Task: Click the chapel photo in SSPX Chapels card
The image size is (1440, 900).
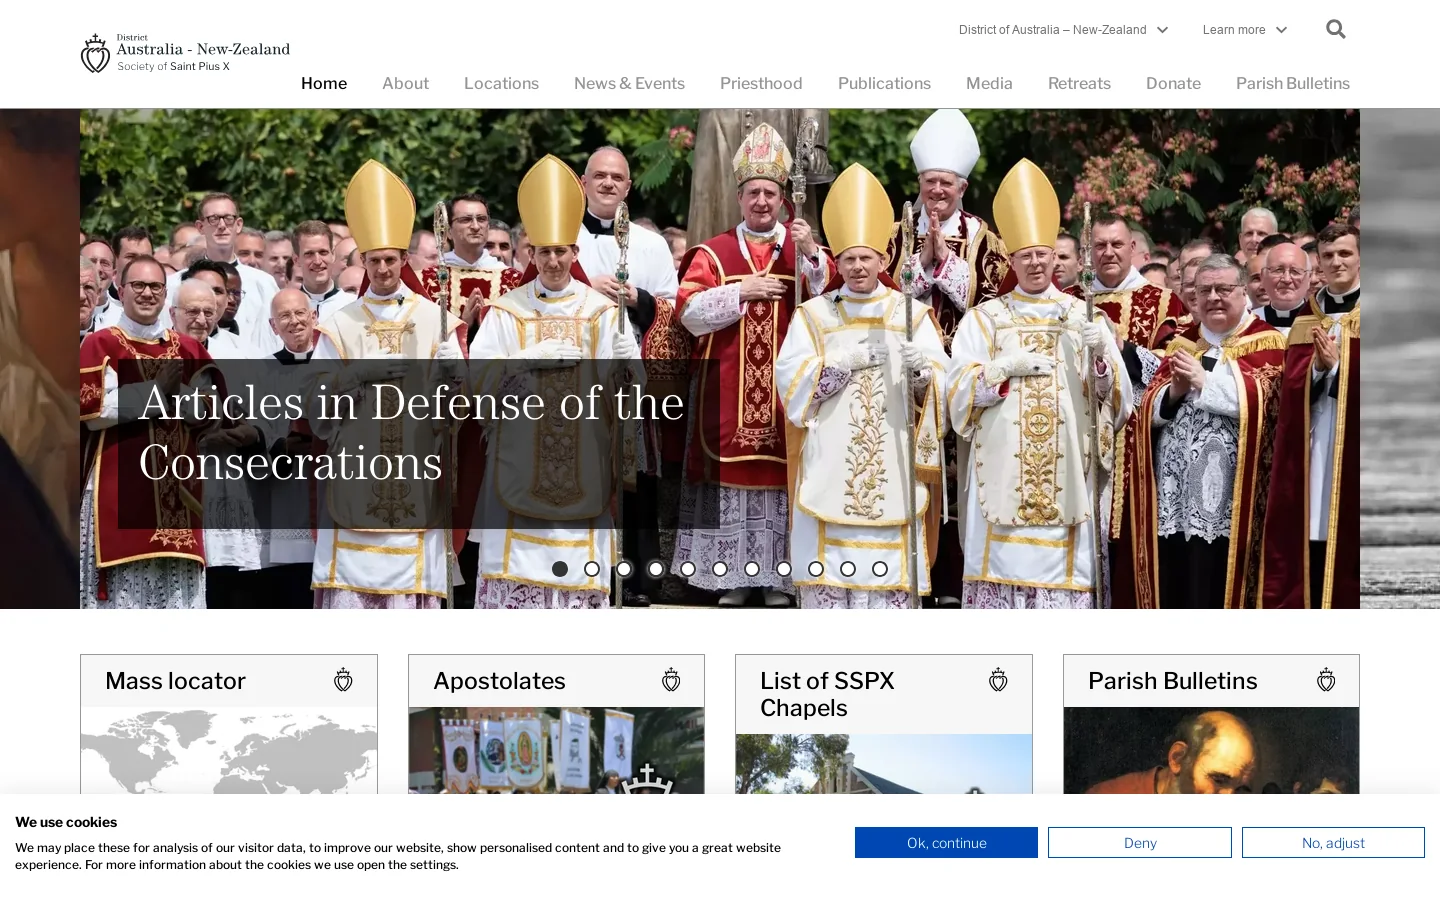Action: coord(884,765)
